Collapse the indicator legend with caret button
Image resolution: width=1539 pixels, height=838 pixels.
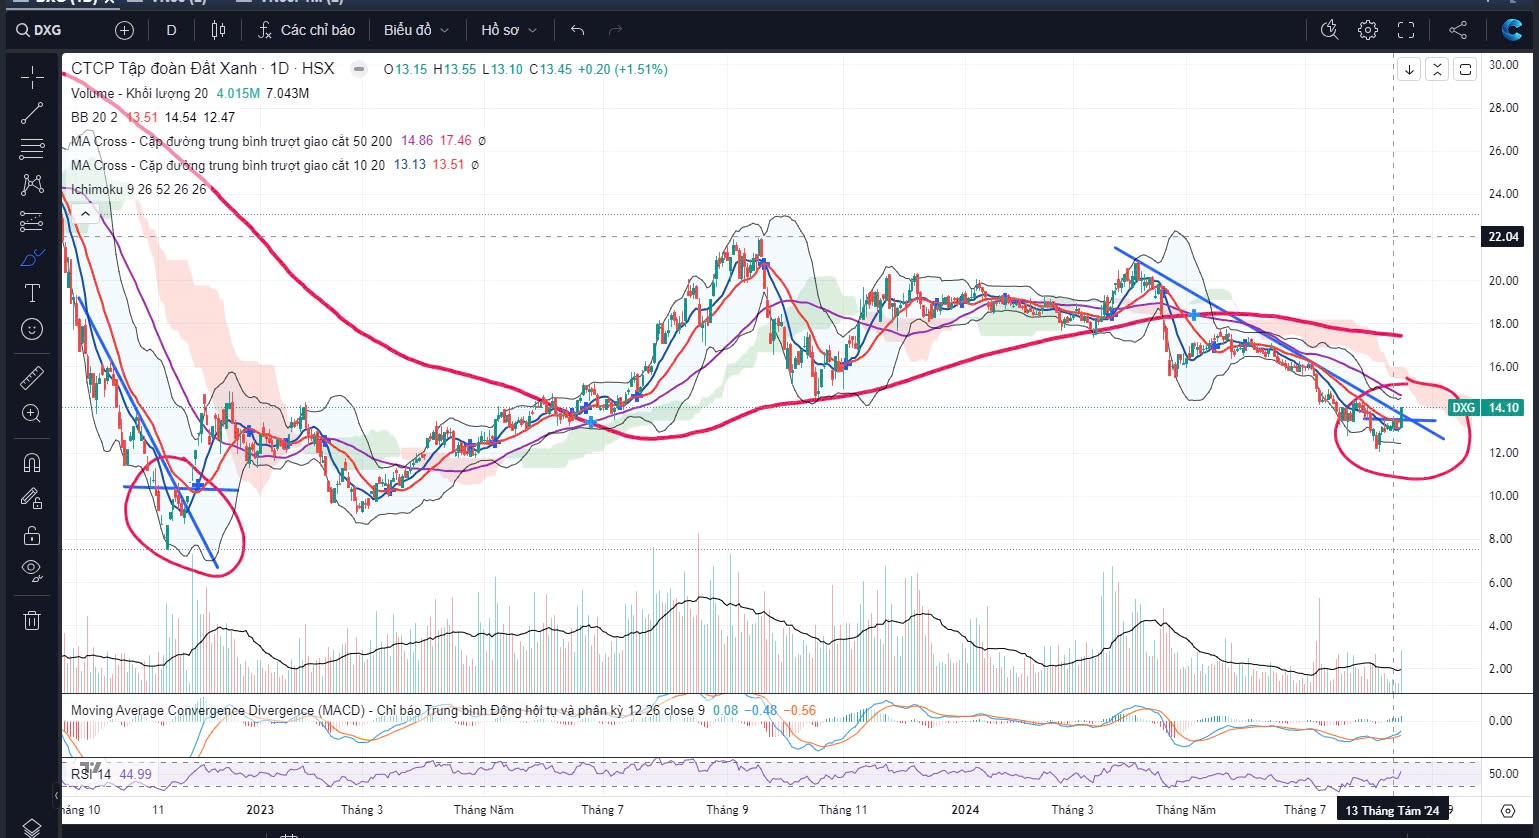tap(85, 213)
